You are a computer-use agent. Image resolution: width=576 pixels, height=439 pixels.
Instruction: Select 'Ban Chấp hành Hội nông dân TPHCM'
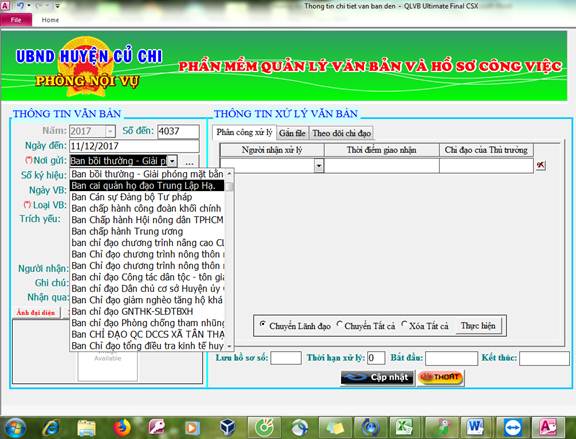(x=147, y=220)
